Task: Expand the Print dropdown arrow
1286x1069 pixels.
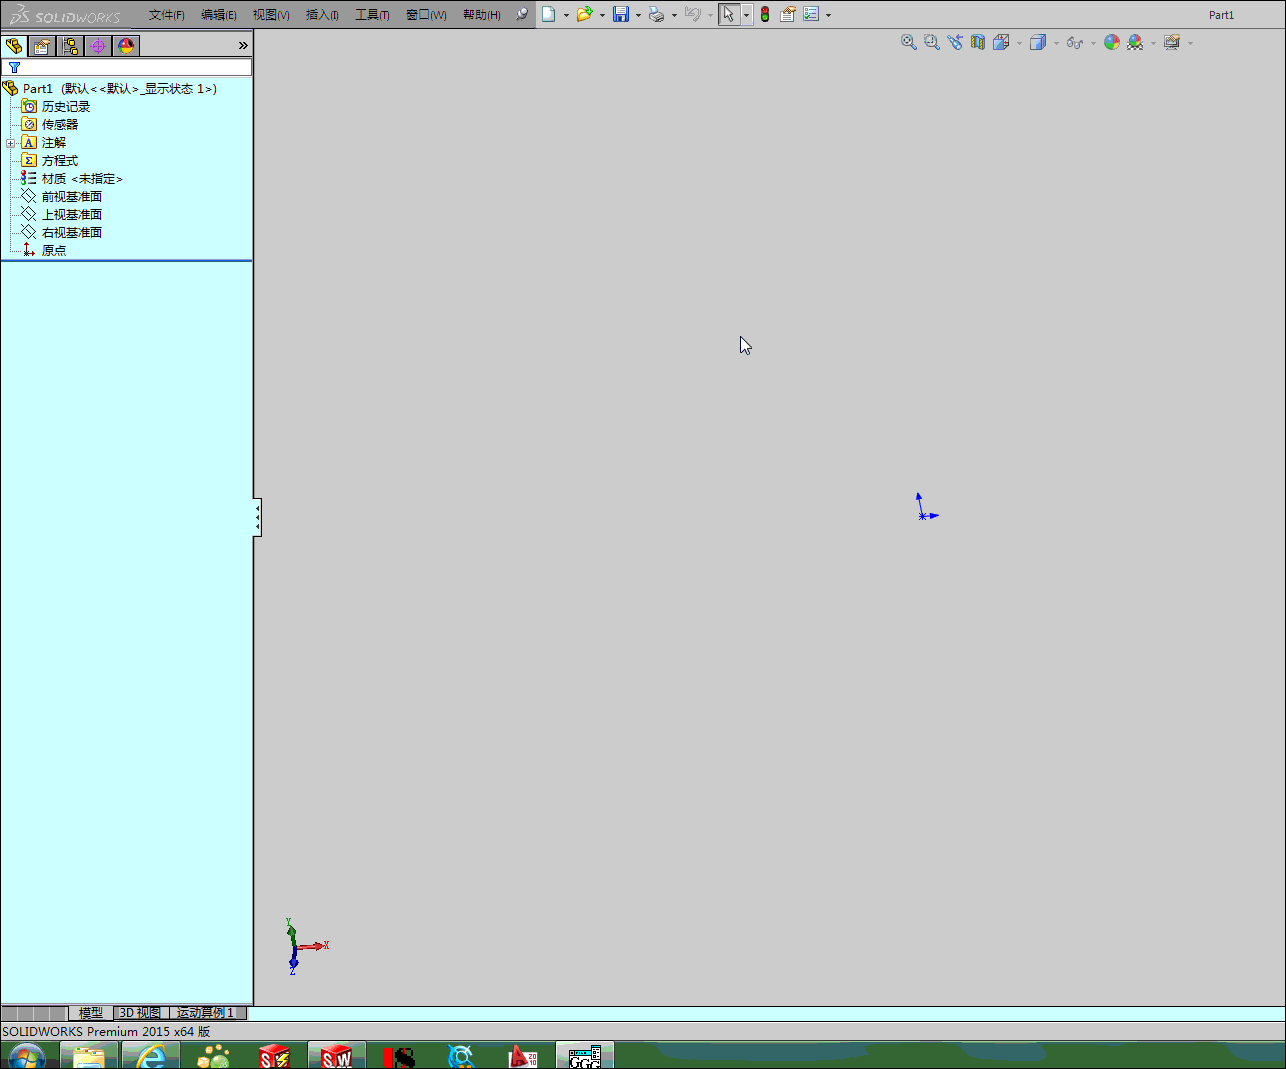Action: 674,15
